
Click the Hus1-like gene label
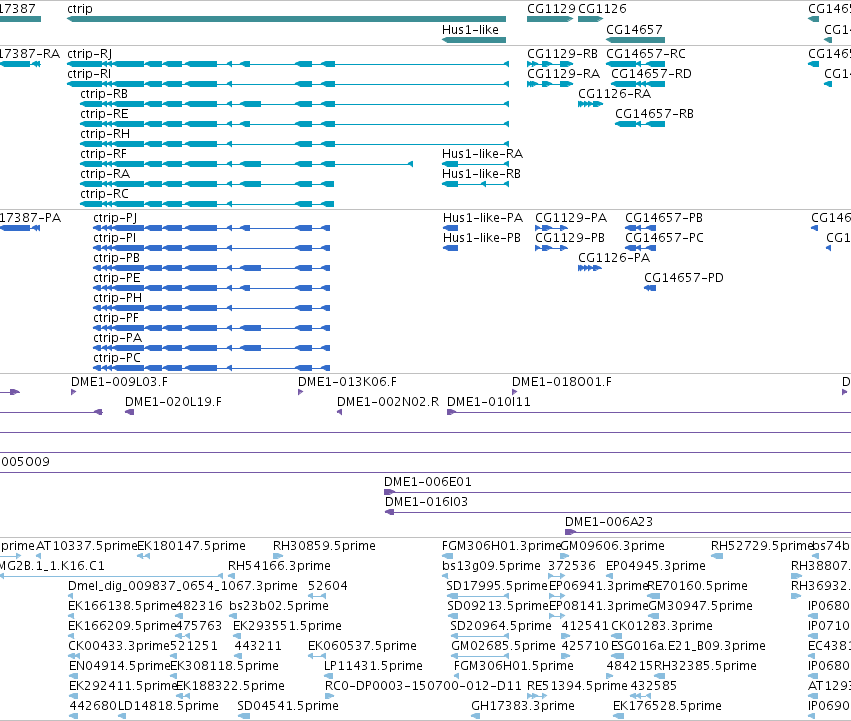pos(470,30)
